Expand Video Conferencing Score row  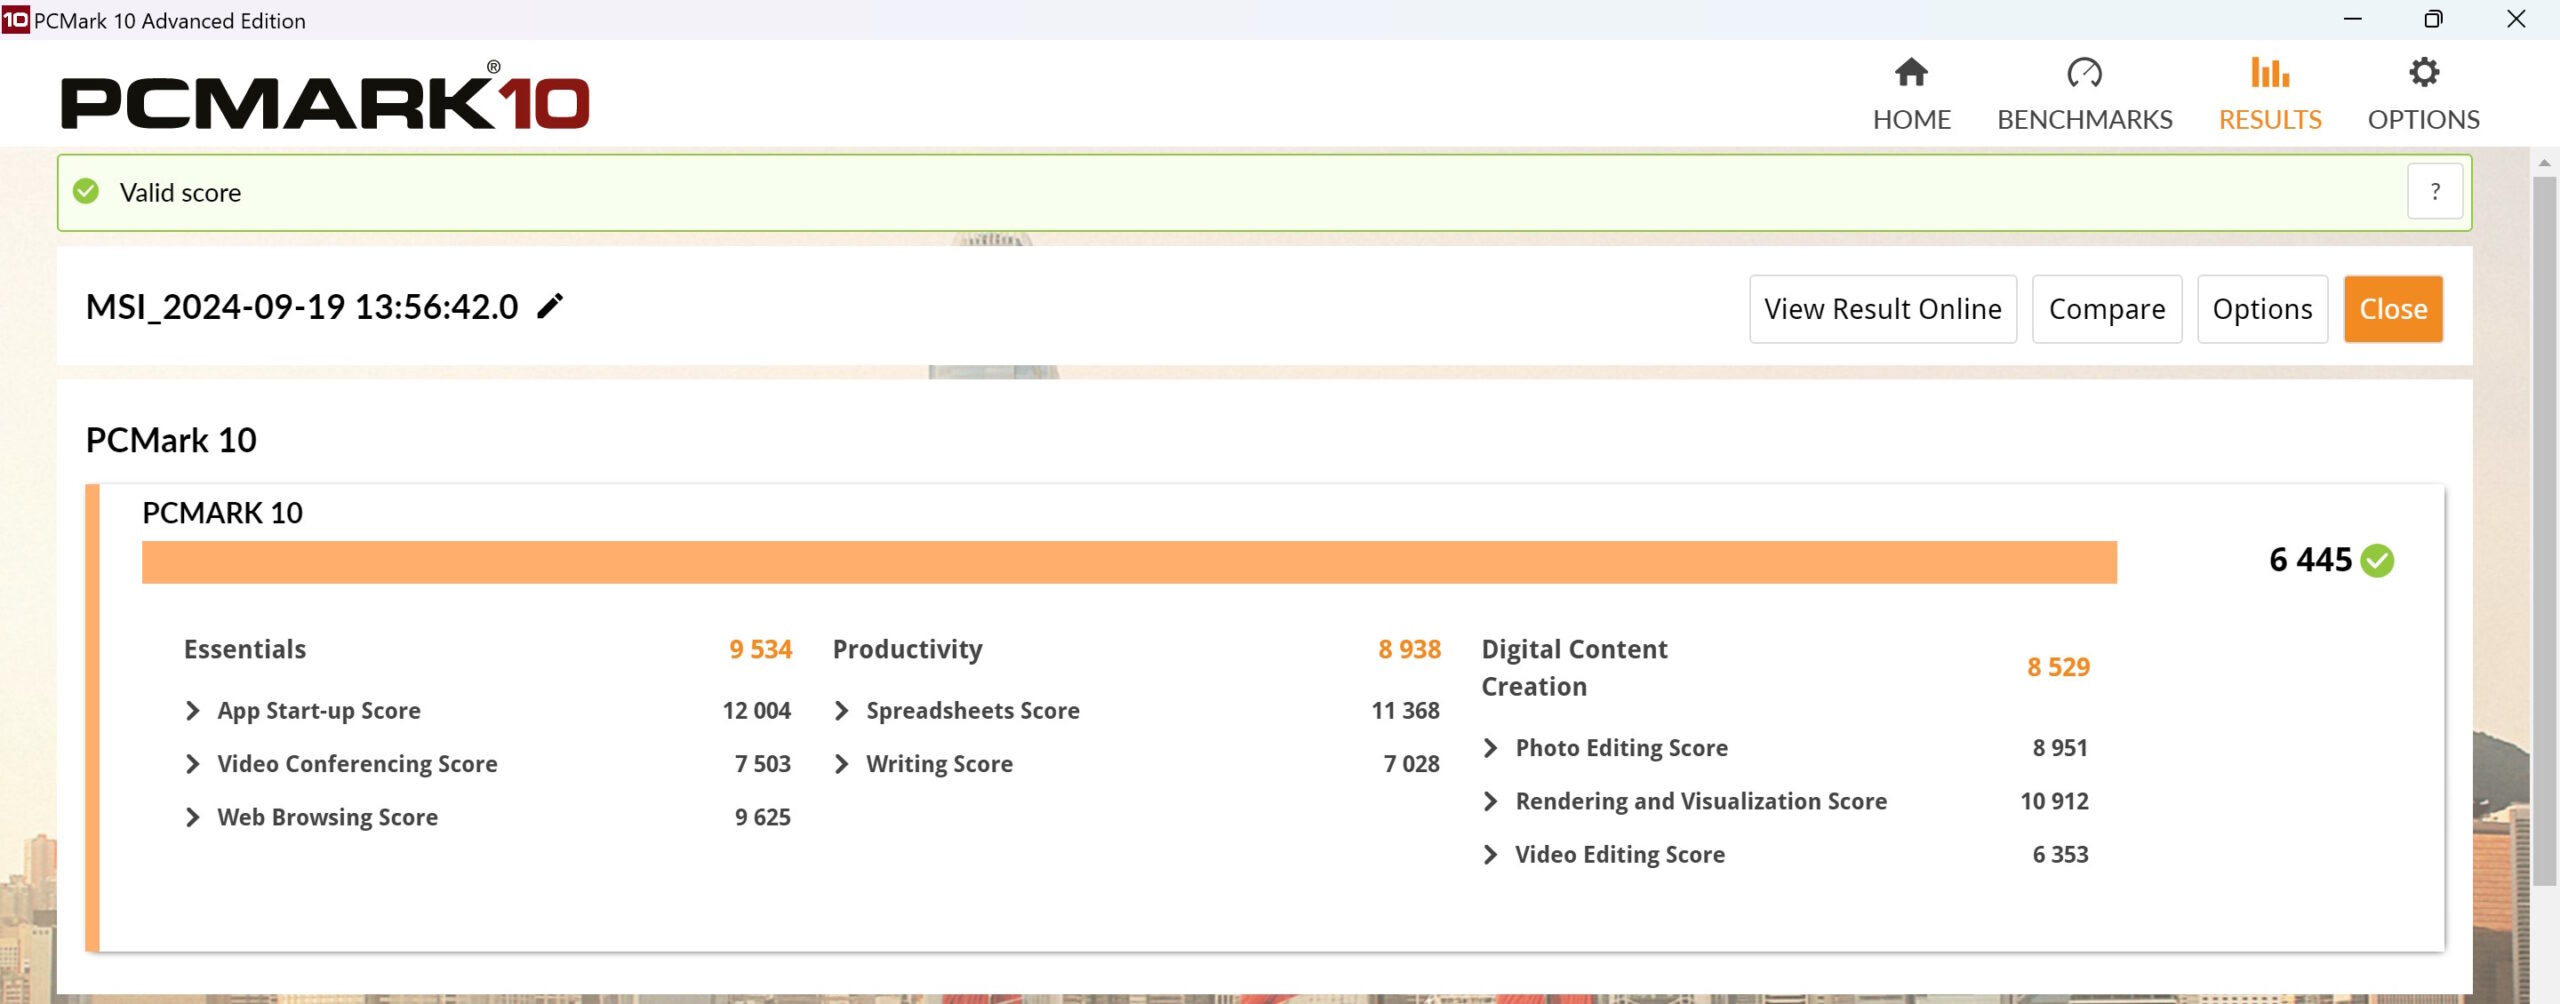(193, 764)
